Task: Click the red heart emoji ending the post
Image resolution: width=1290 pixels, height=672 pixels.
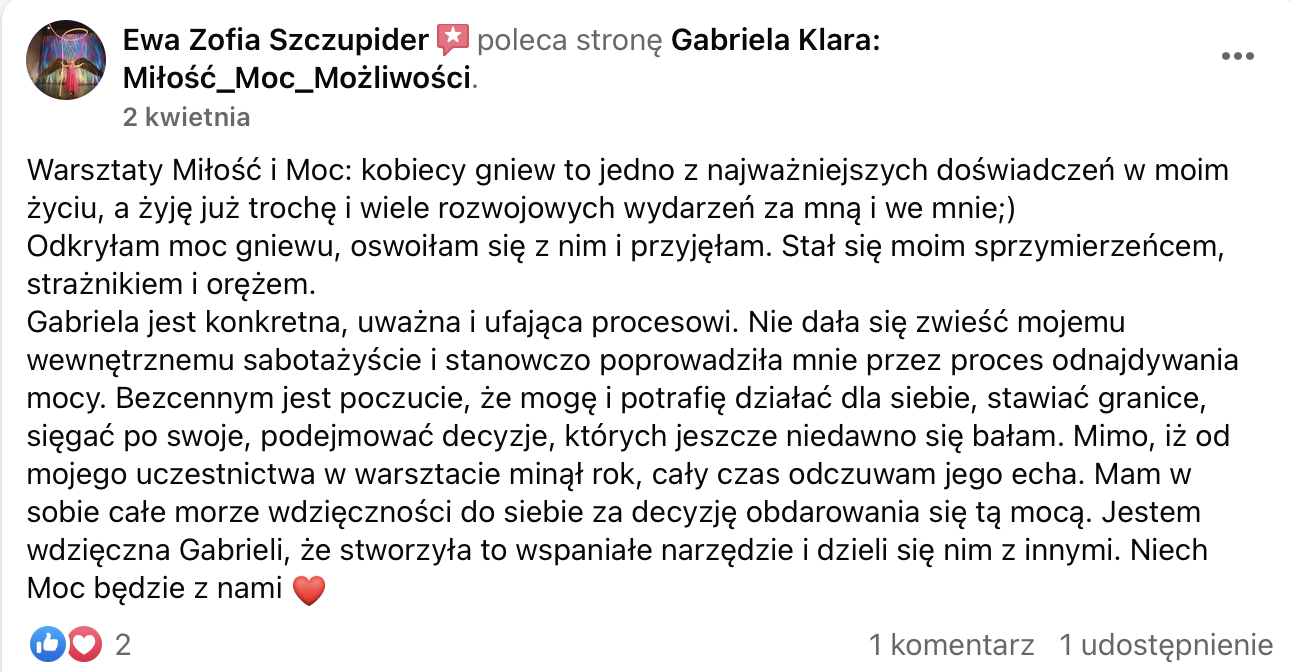Action: pos(310,592)
